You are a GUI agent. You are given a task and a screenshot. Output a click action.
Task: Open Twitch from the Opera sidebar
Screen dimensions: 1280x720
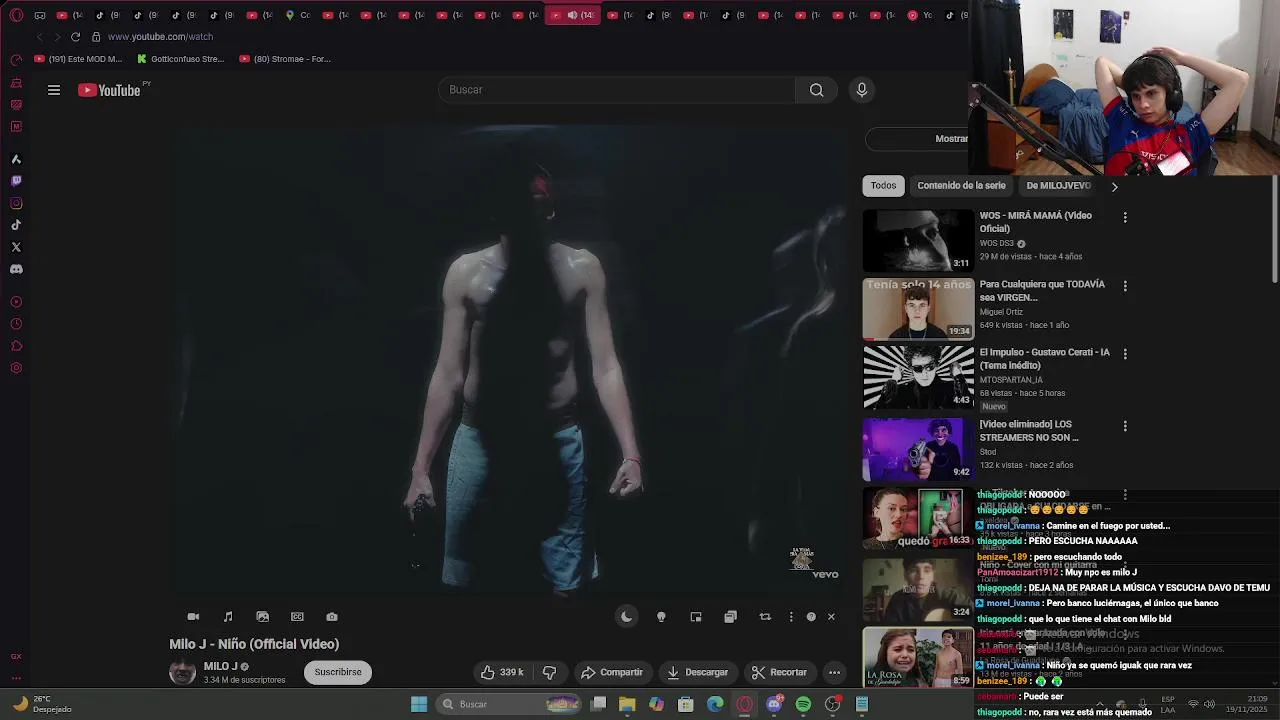(x=16, y=181)
